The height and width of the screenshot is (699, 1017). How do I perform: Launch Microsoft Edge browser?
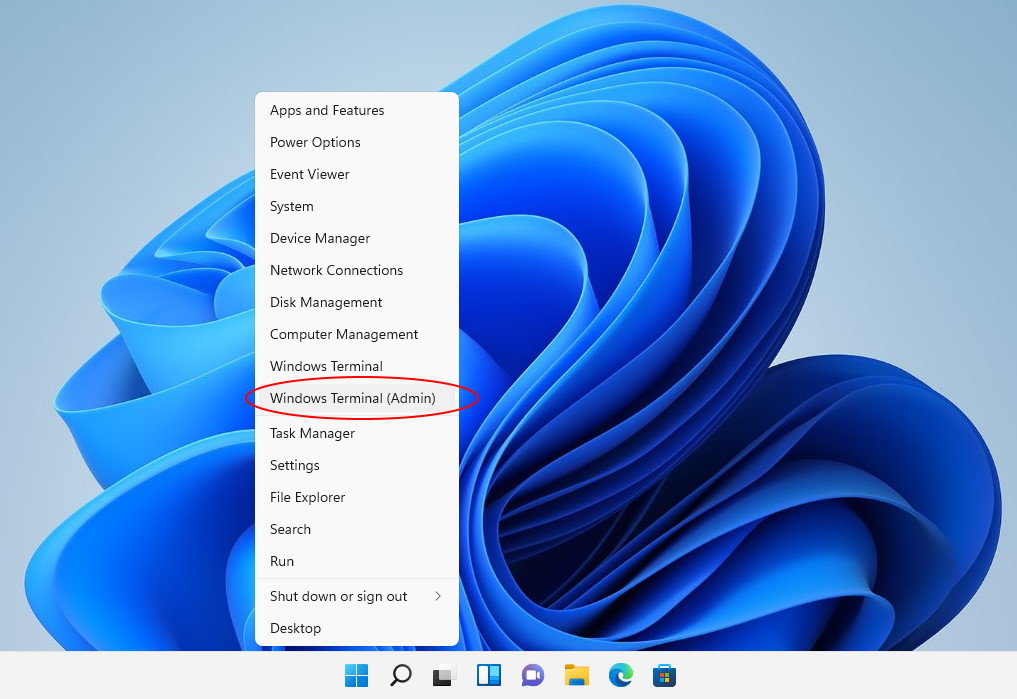pyautogui.click(x=621, y=675)
